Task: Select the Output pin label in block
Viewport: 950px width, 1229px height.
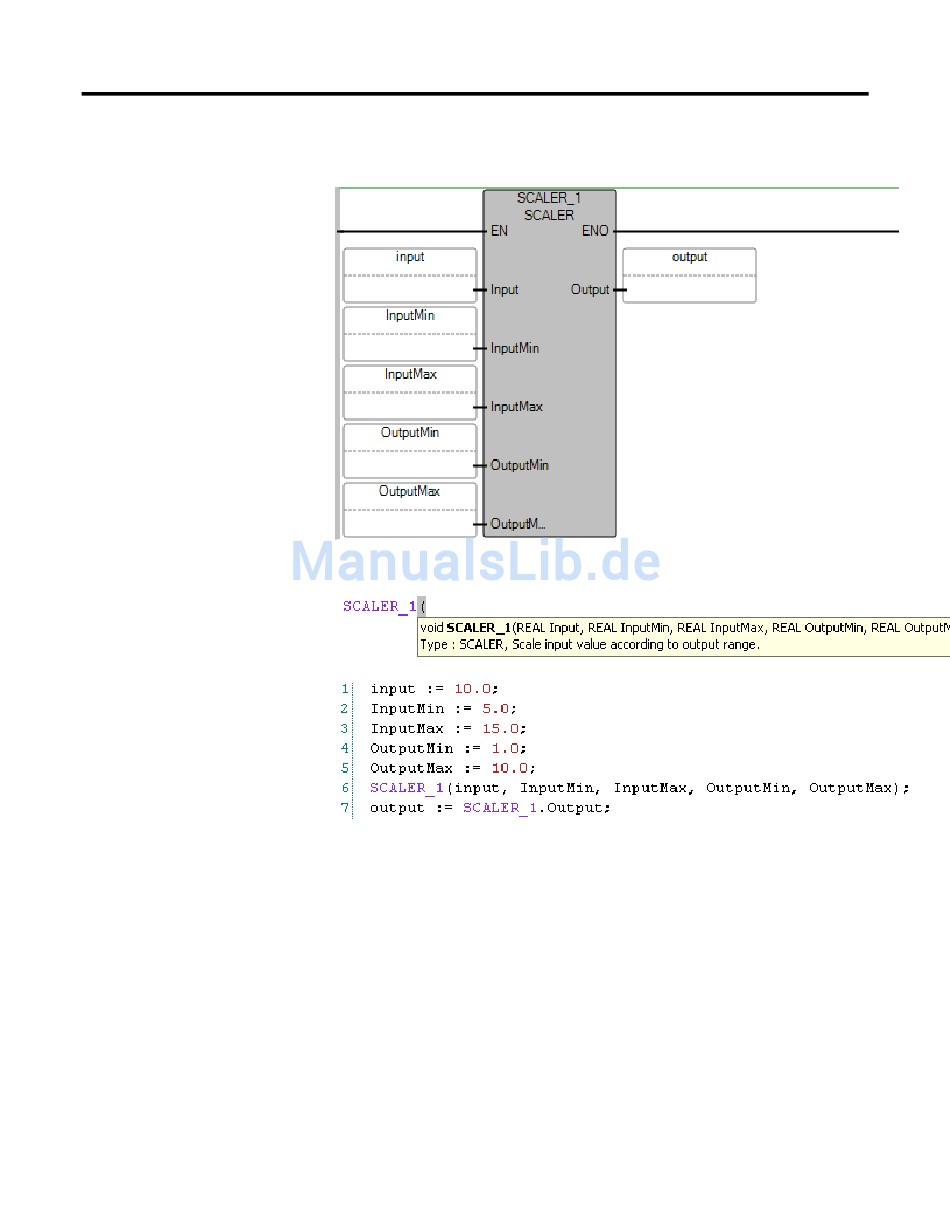Action: (590, 290)
